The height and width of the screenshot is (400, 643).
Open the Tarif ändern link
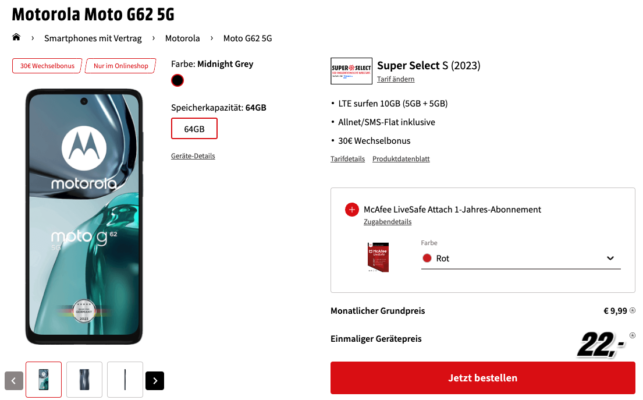[395, 79]
